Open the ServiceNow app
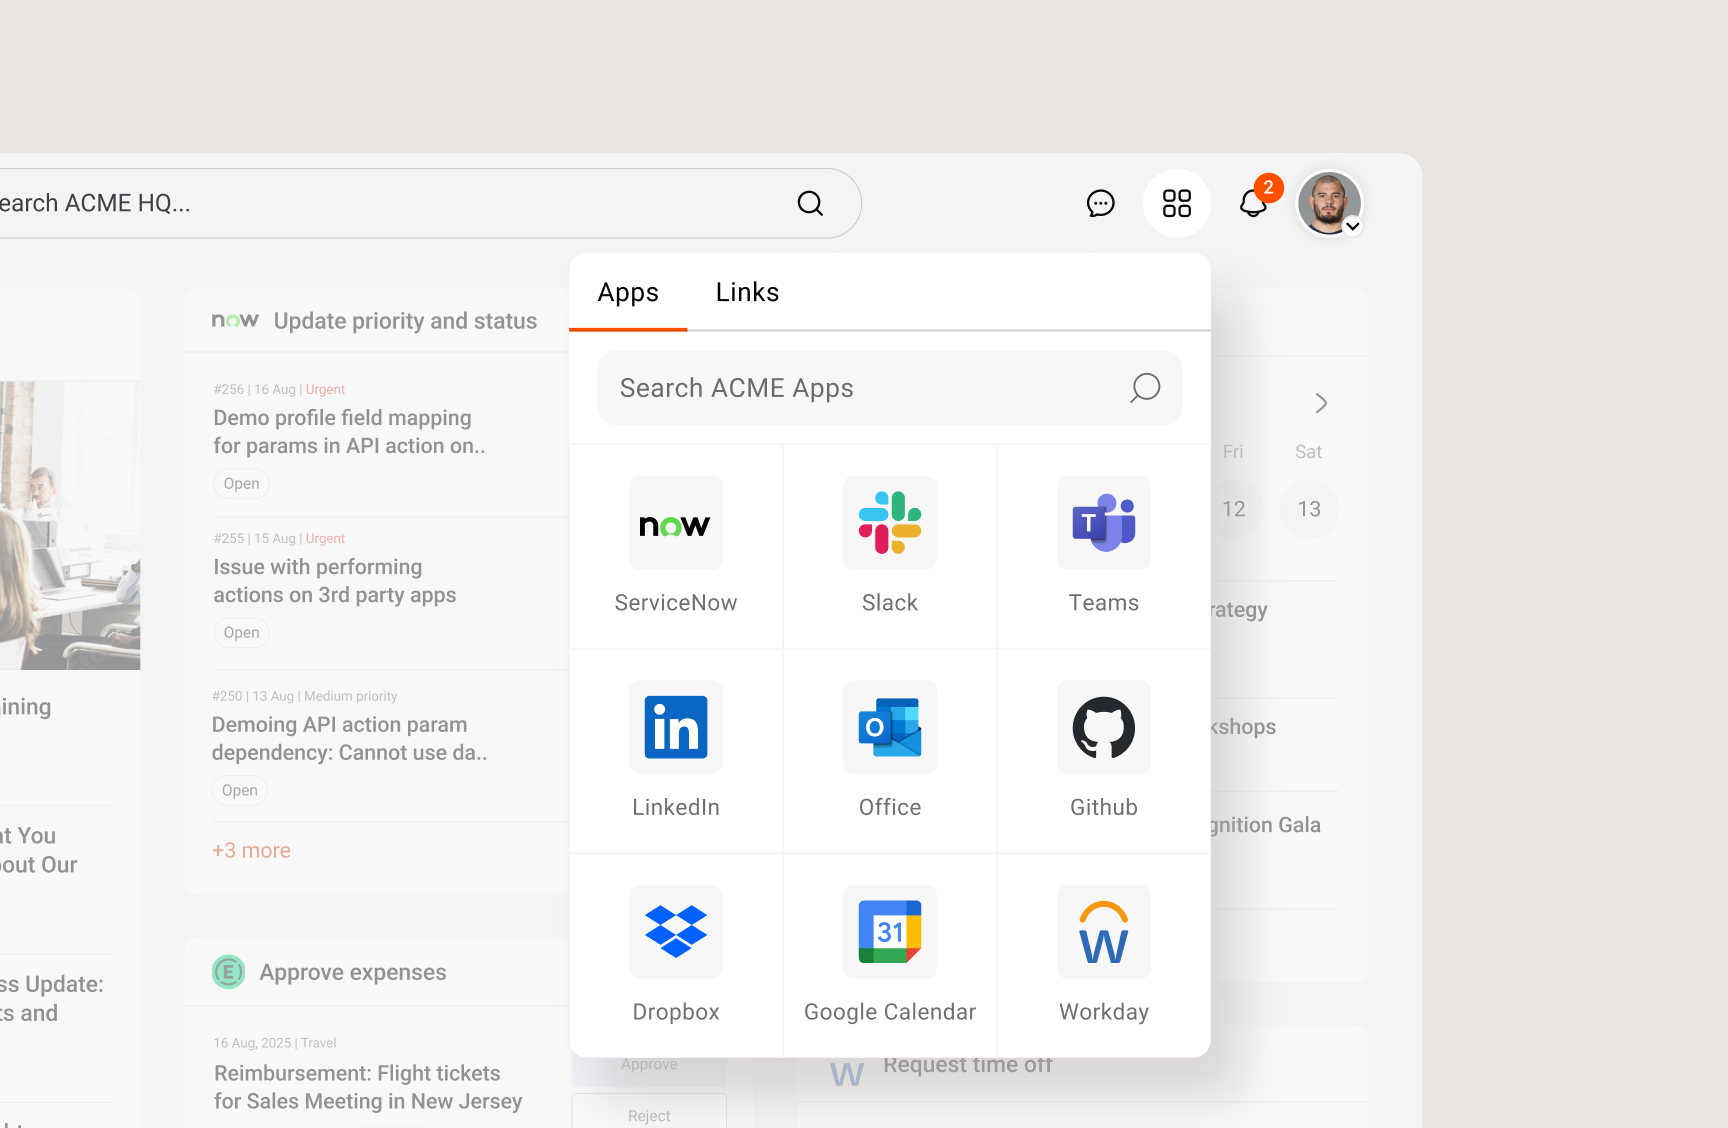This screenshot has width=1728, height=1128. click(675, 546)
